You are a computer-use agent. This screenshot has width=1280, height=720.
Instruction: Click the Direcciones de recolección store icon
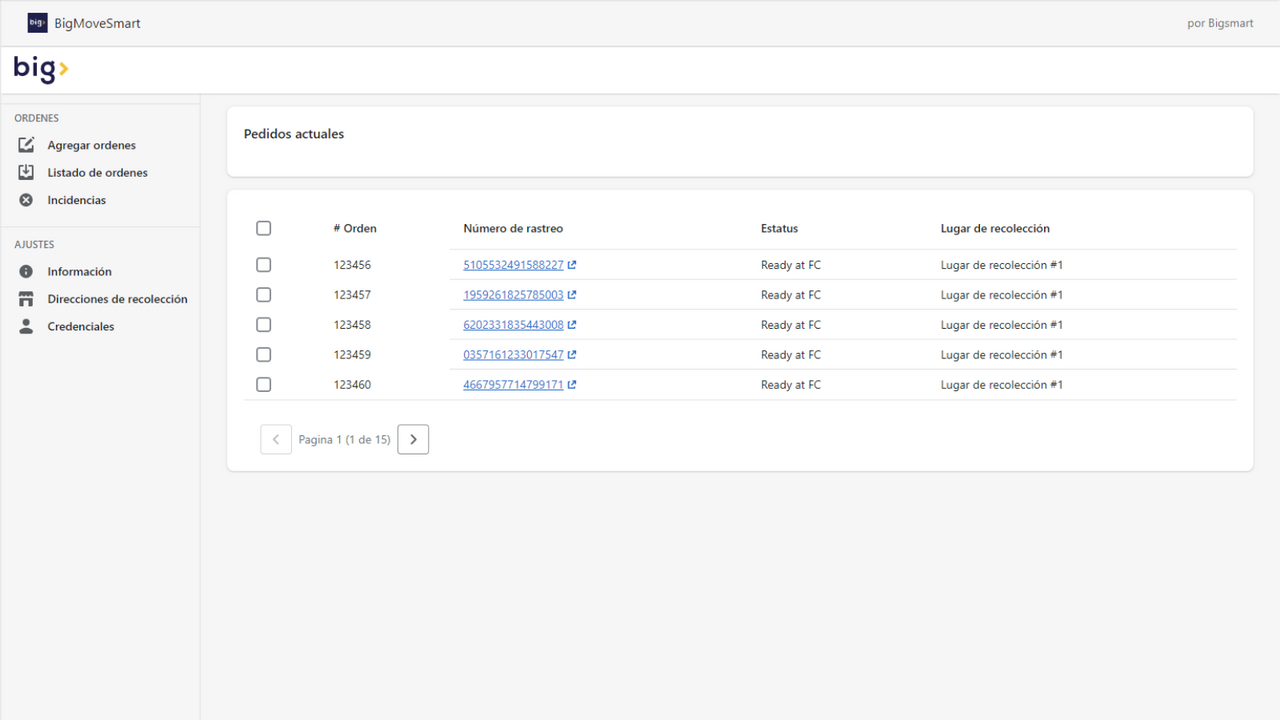pyautogui.click(x=26, y=299)
